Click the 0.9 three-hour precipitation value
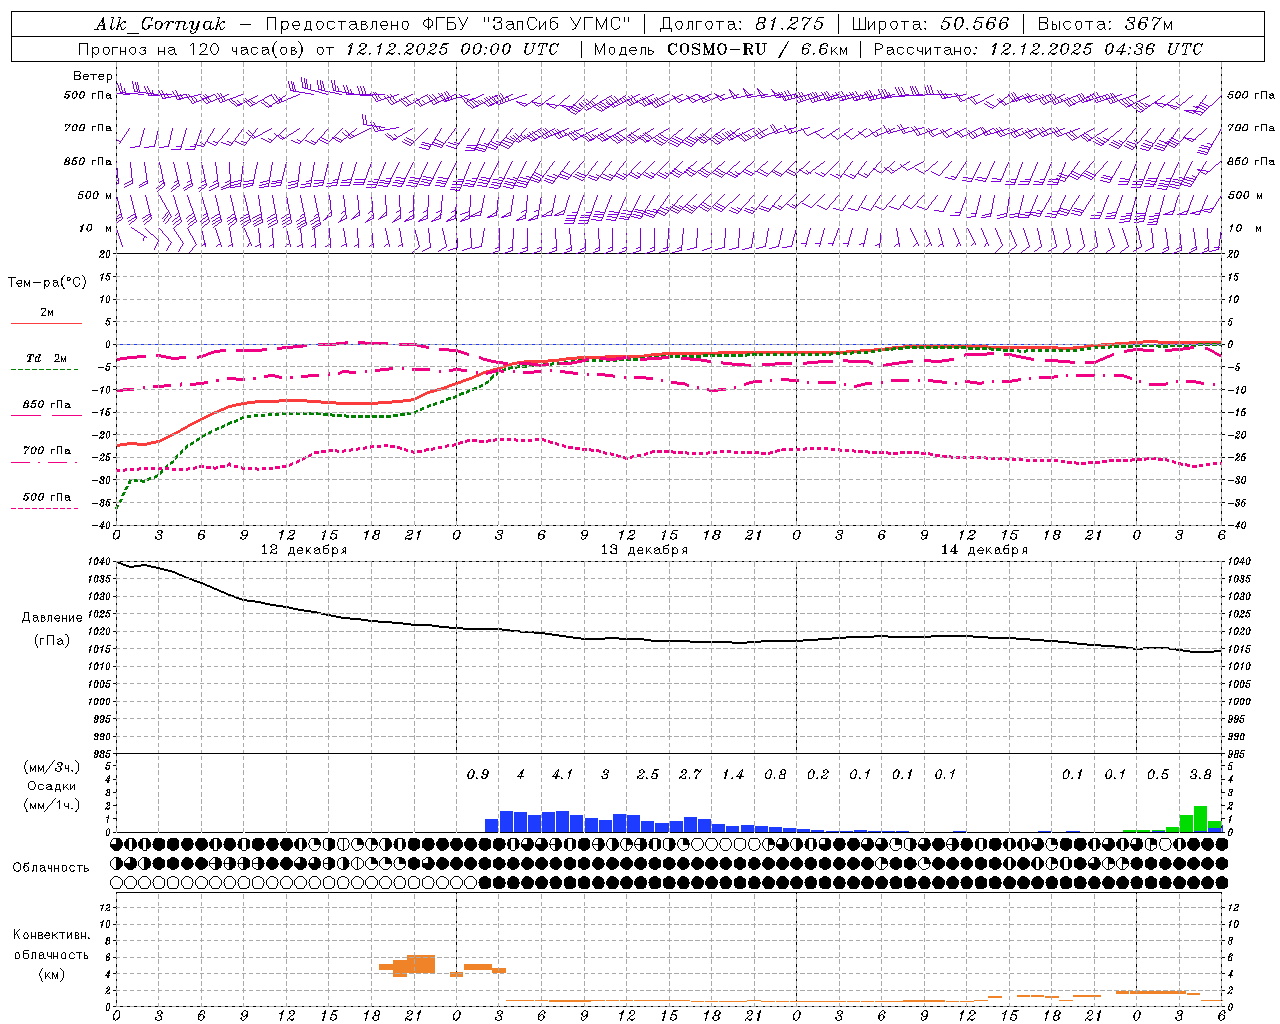The height and width of the screenshot is (1024, 1280). [x=478, y=775]
